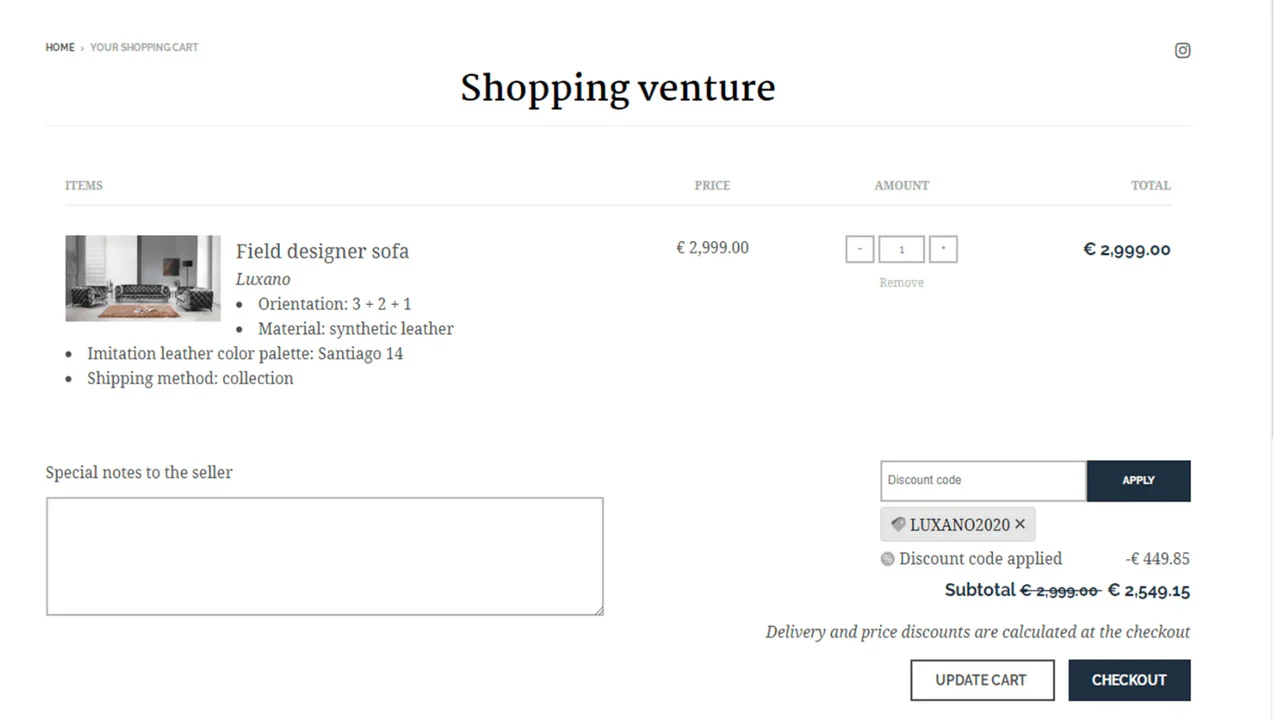The width and height of the screenshot is (1280, 720).
Task: Decrease sofa quantity with the - button
Action: [859, 248]
